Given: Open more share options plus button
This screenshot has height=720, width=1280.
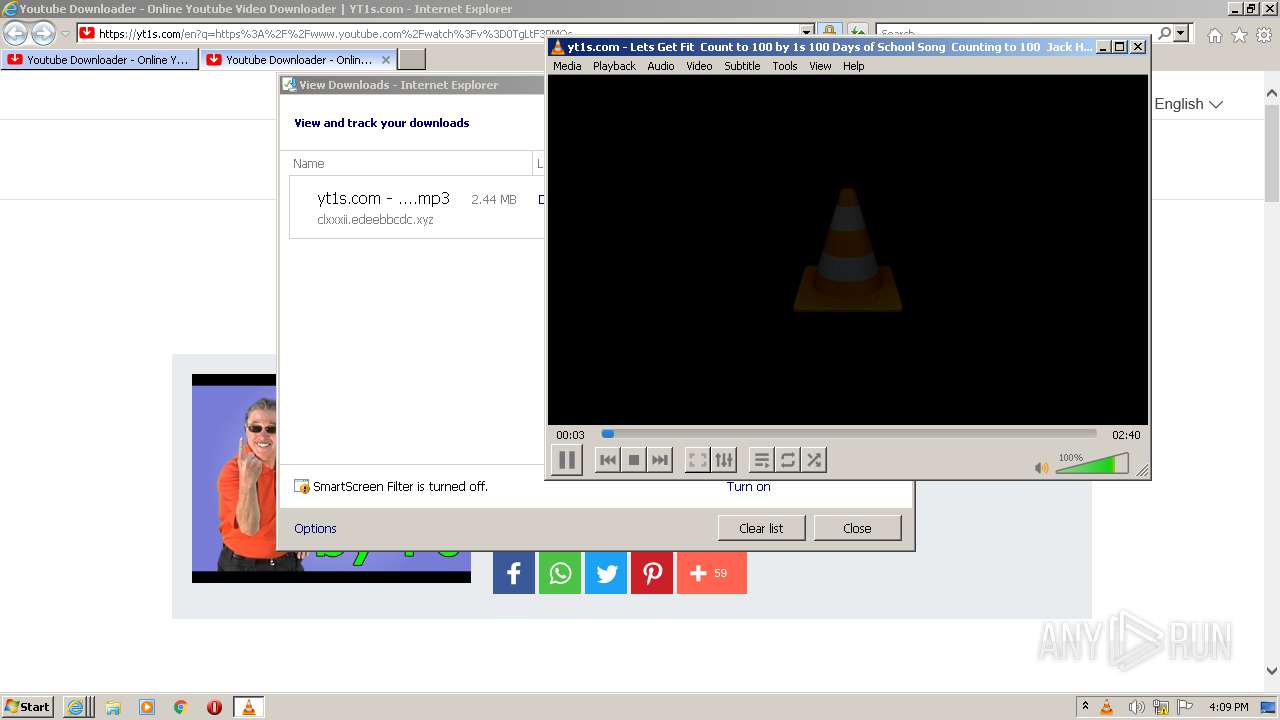Looking at the screenshot, I should tap(712, 573).
